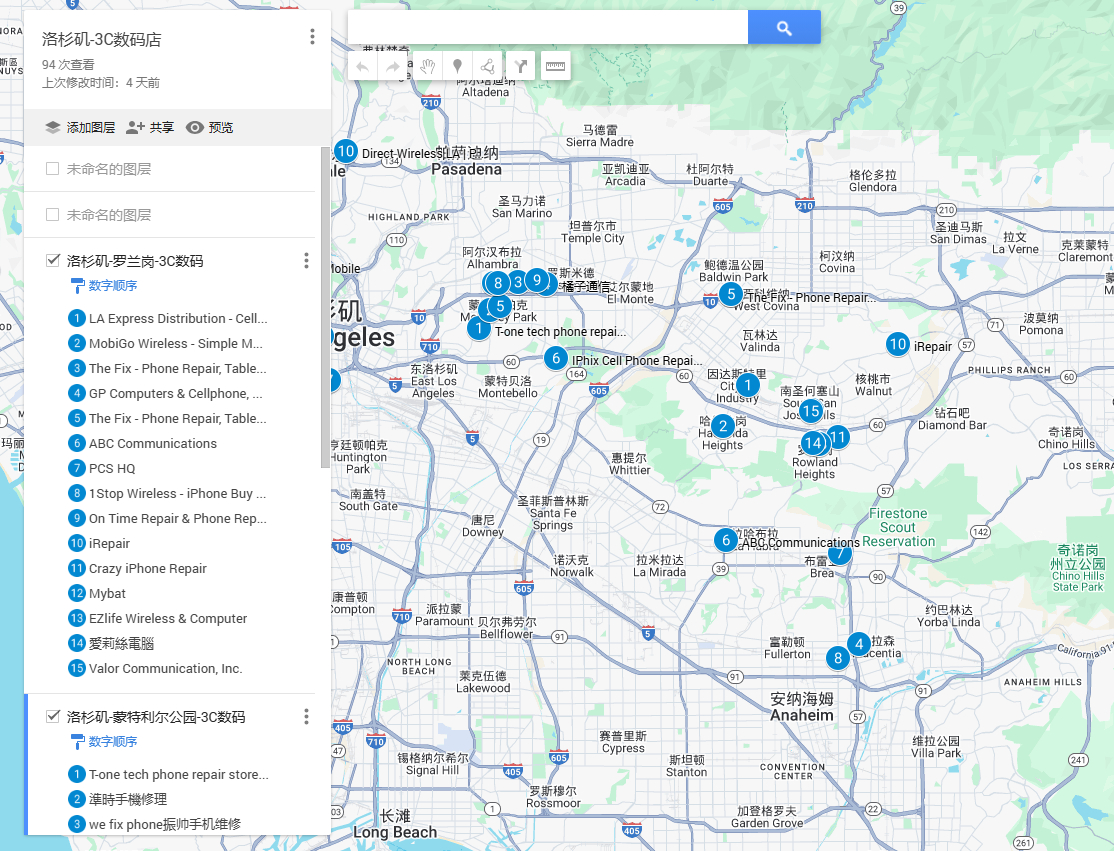Click the undo arrow in map toolbar
Viewport: 1114px width, 851px height.
[362, 67]
